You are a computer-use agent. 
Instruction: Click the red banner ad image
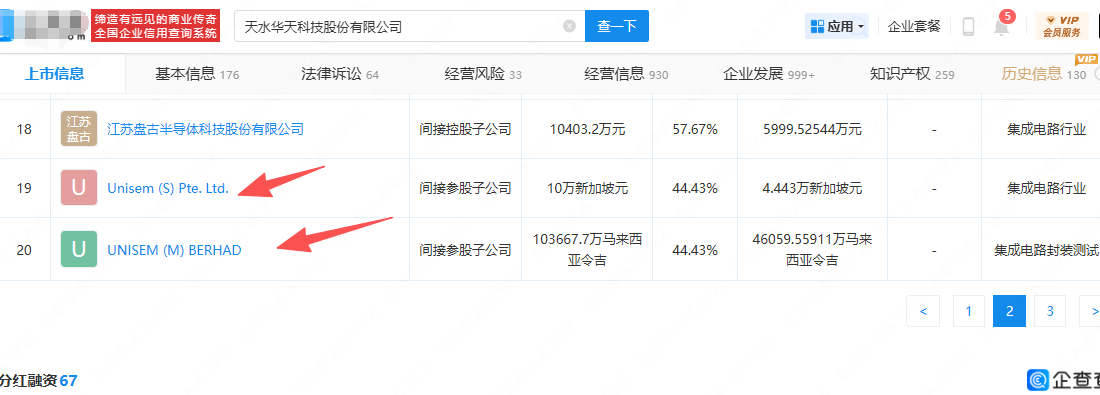point(156,25)
